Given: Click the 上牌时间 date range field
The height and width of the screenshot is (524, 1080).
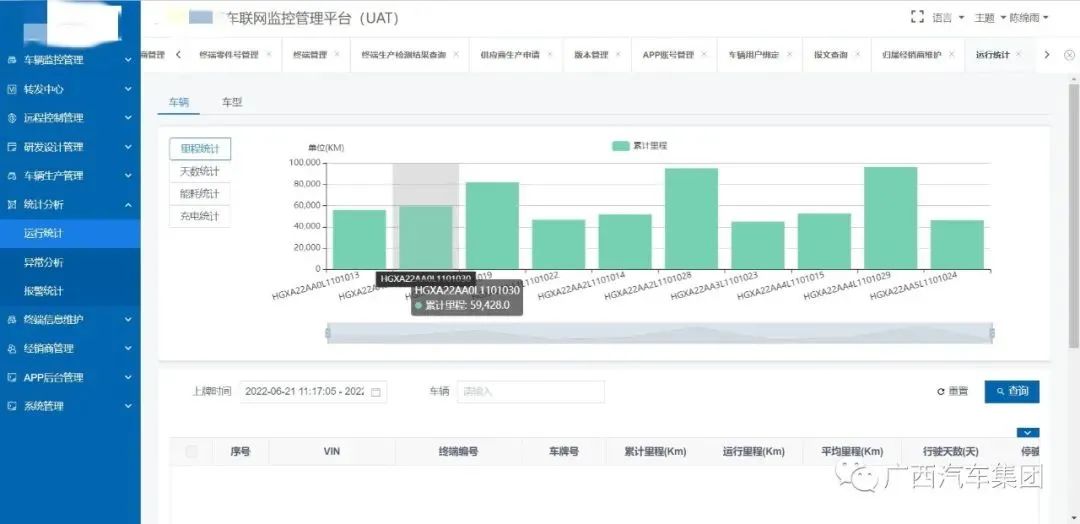Looking at the screenshot, I should pos(313,392).
